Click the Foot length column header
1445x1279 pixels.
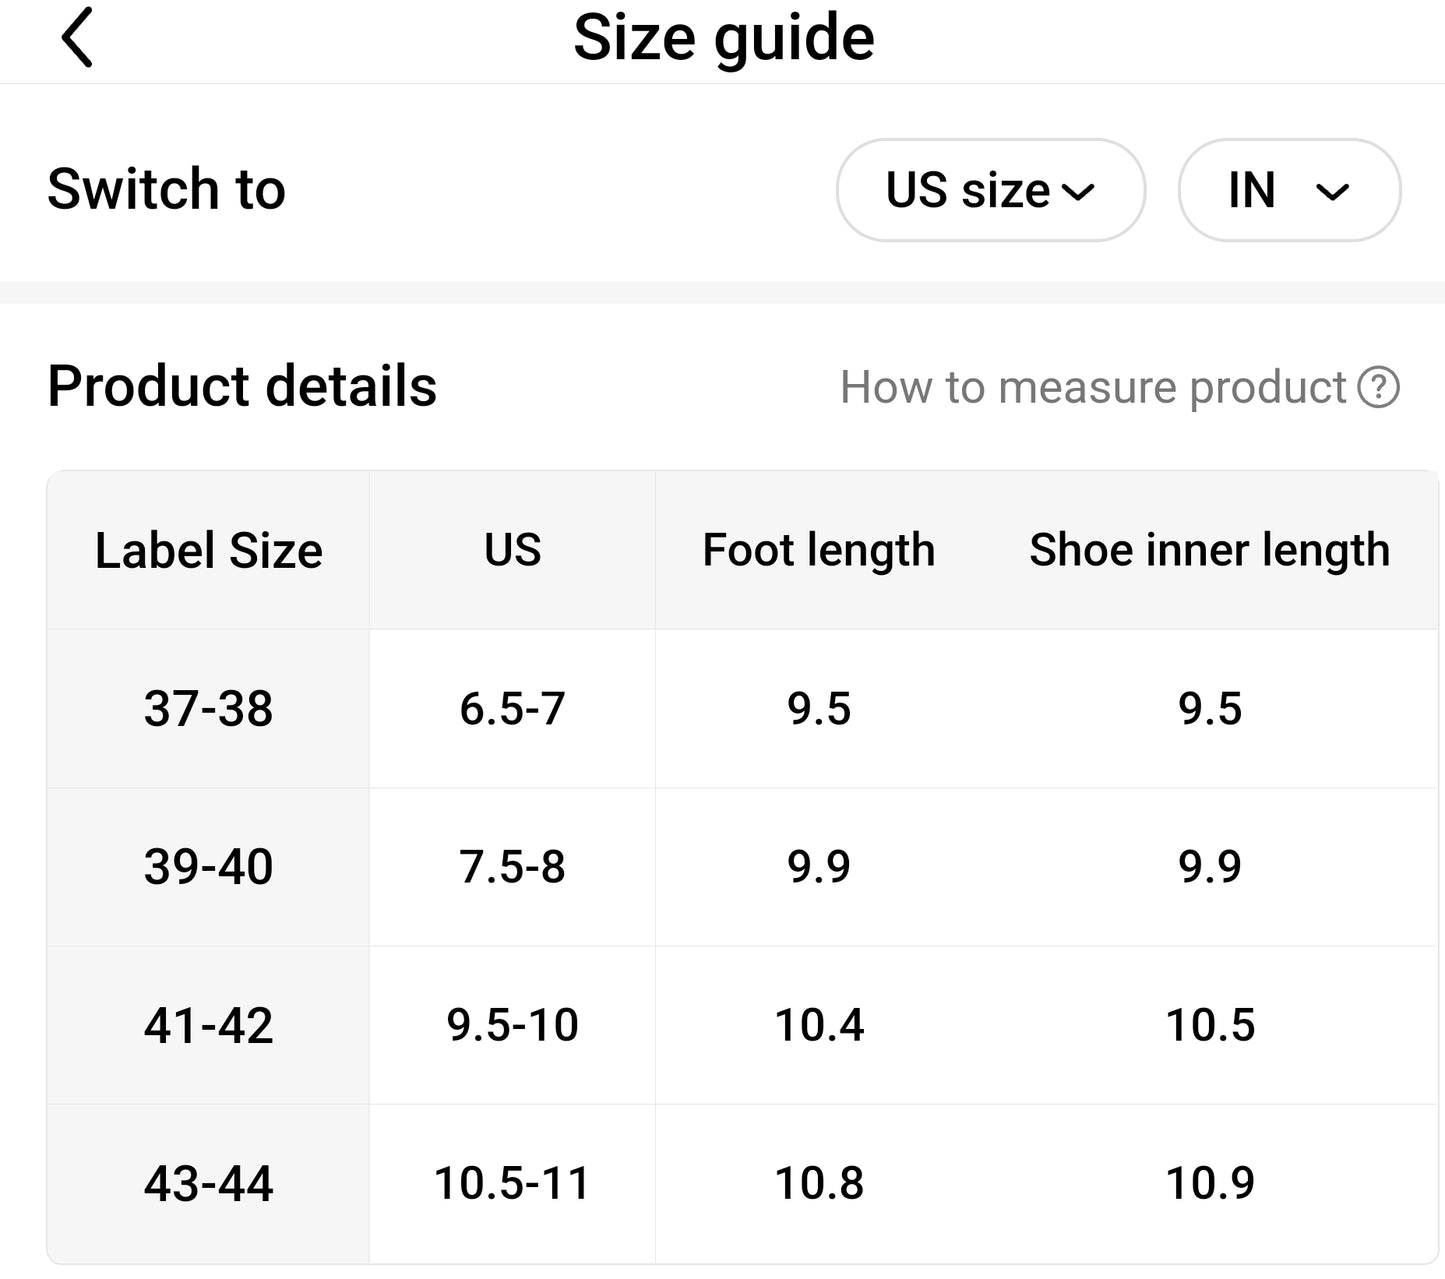coord(819,550)
